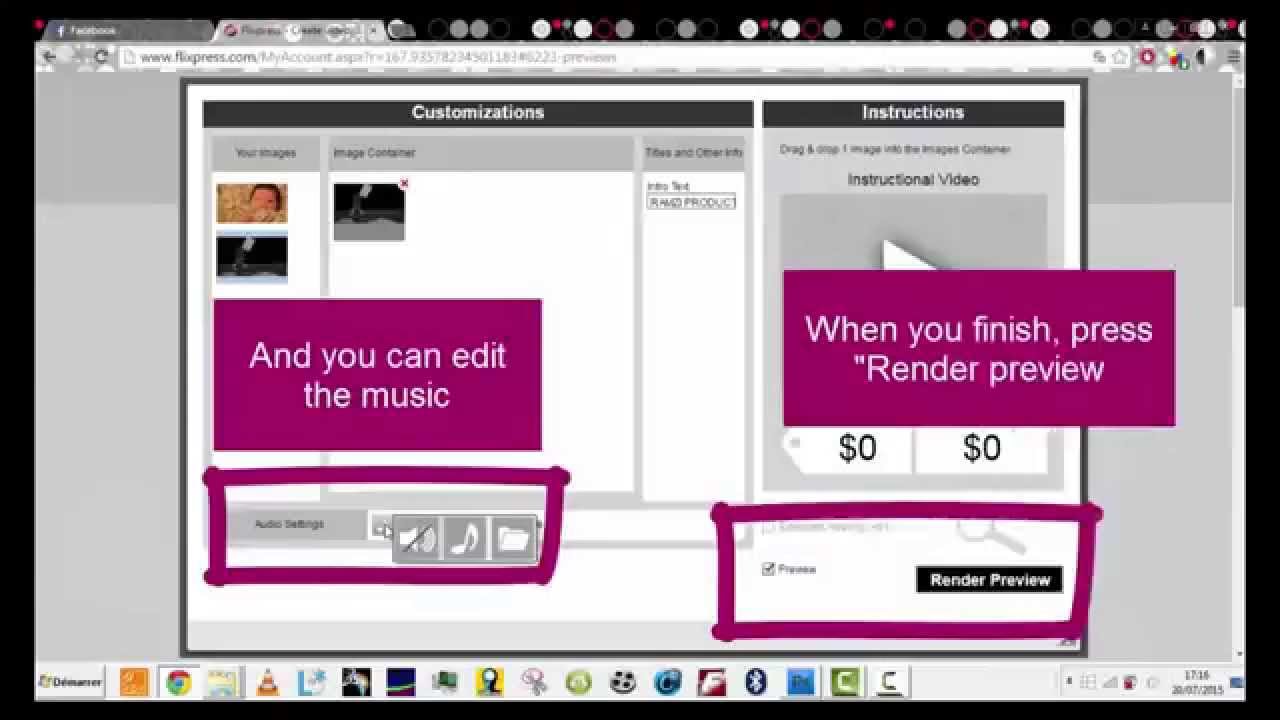The width and height of the screenshot is (1280, 720).
Task: Open the Chrome menu hamburger icon
Action: (1233, 57)
